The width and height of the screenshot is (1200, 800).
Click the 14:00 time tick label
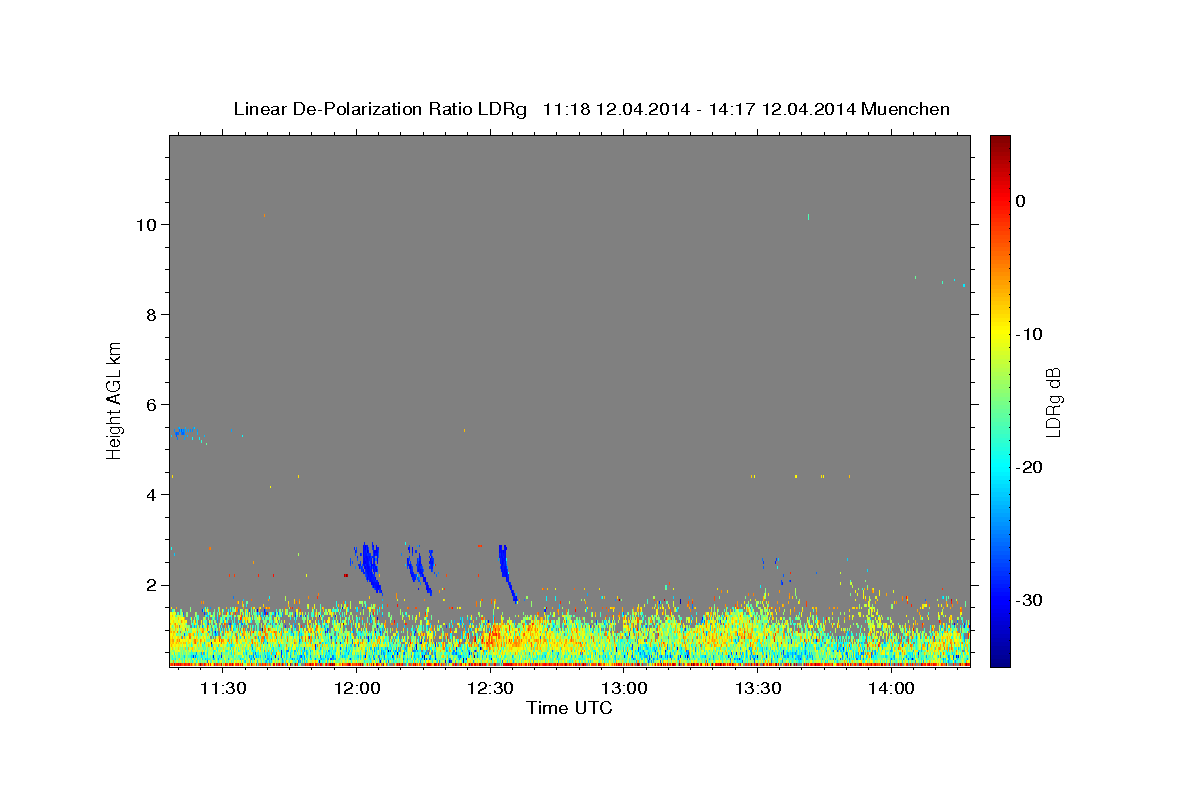point(890,688)
